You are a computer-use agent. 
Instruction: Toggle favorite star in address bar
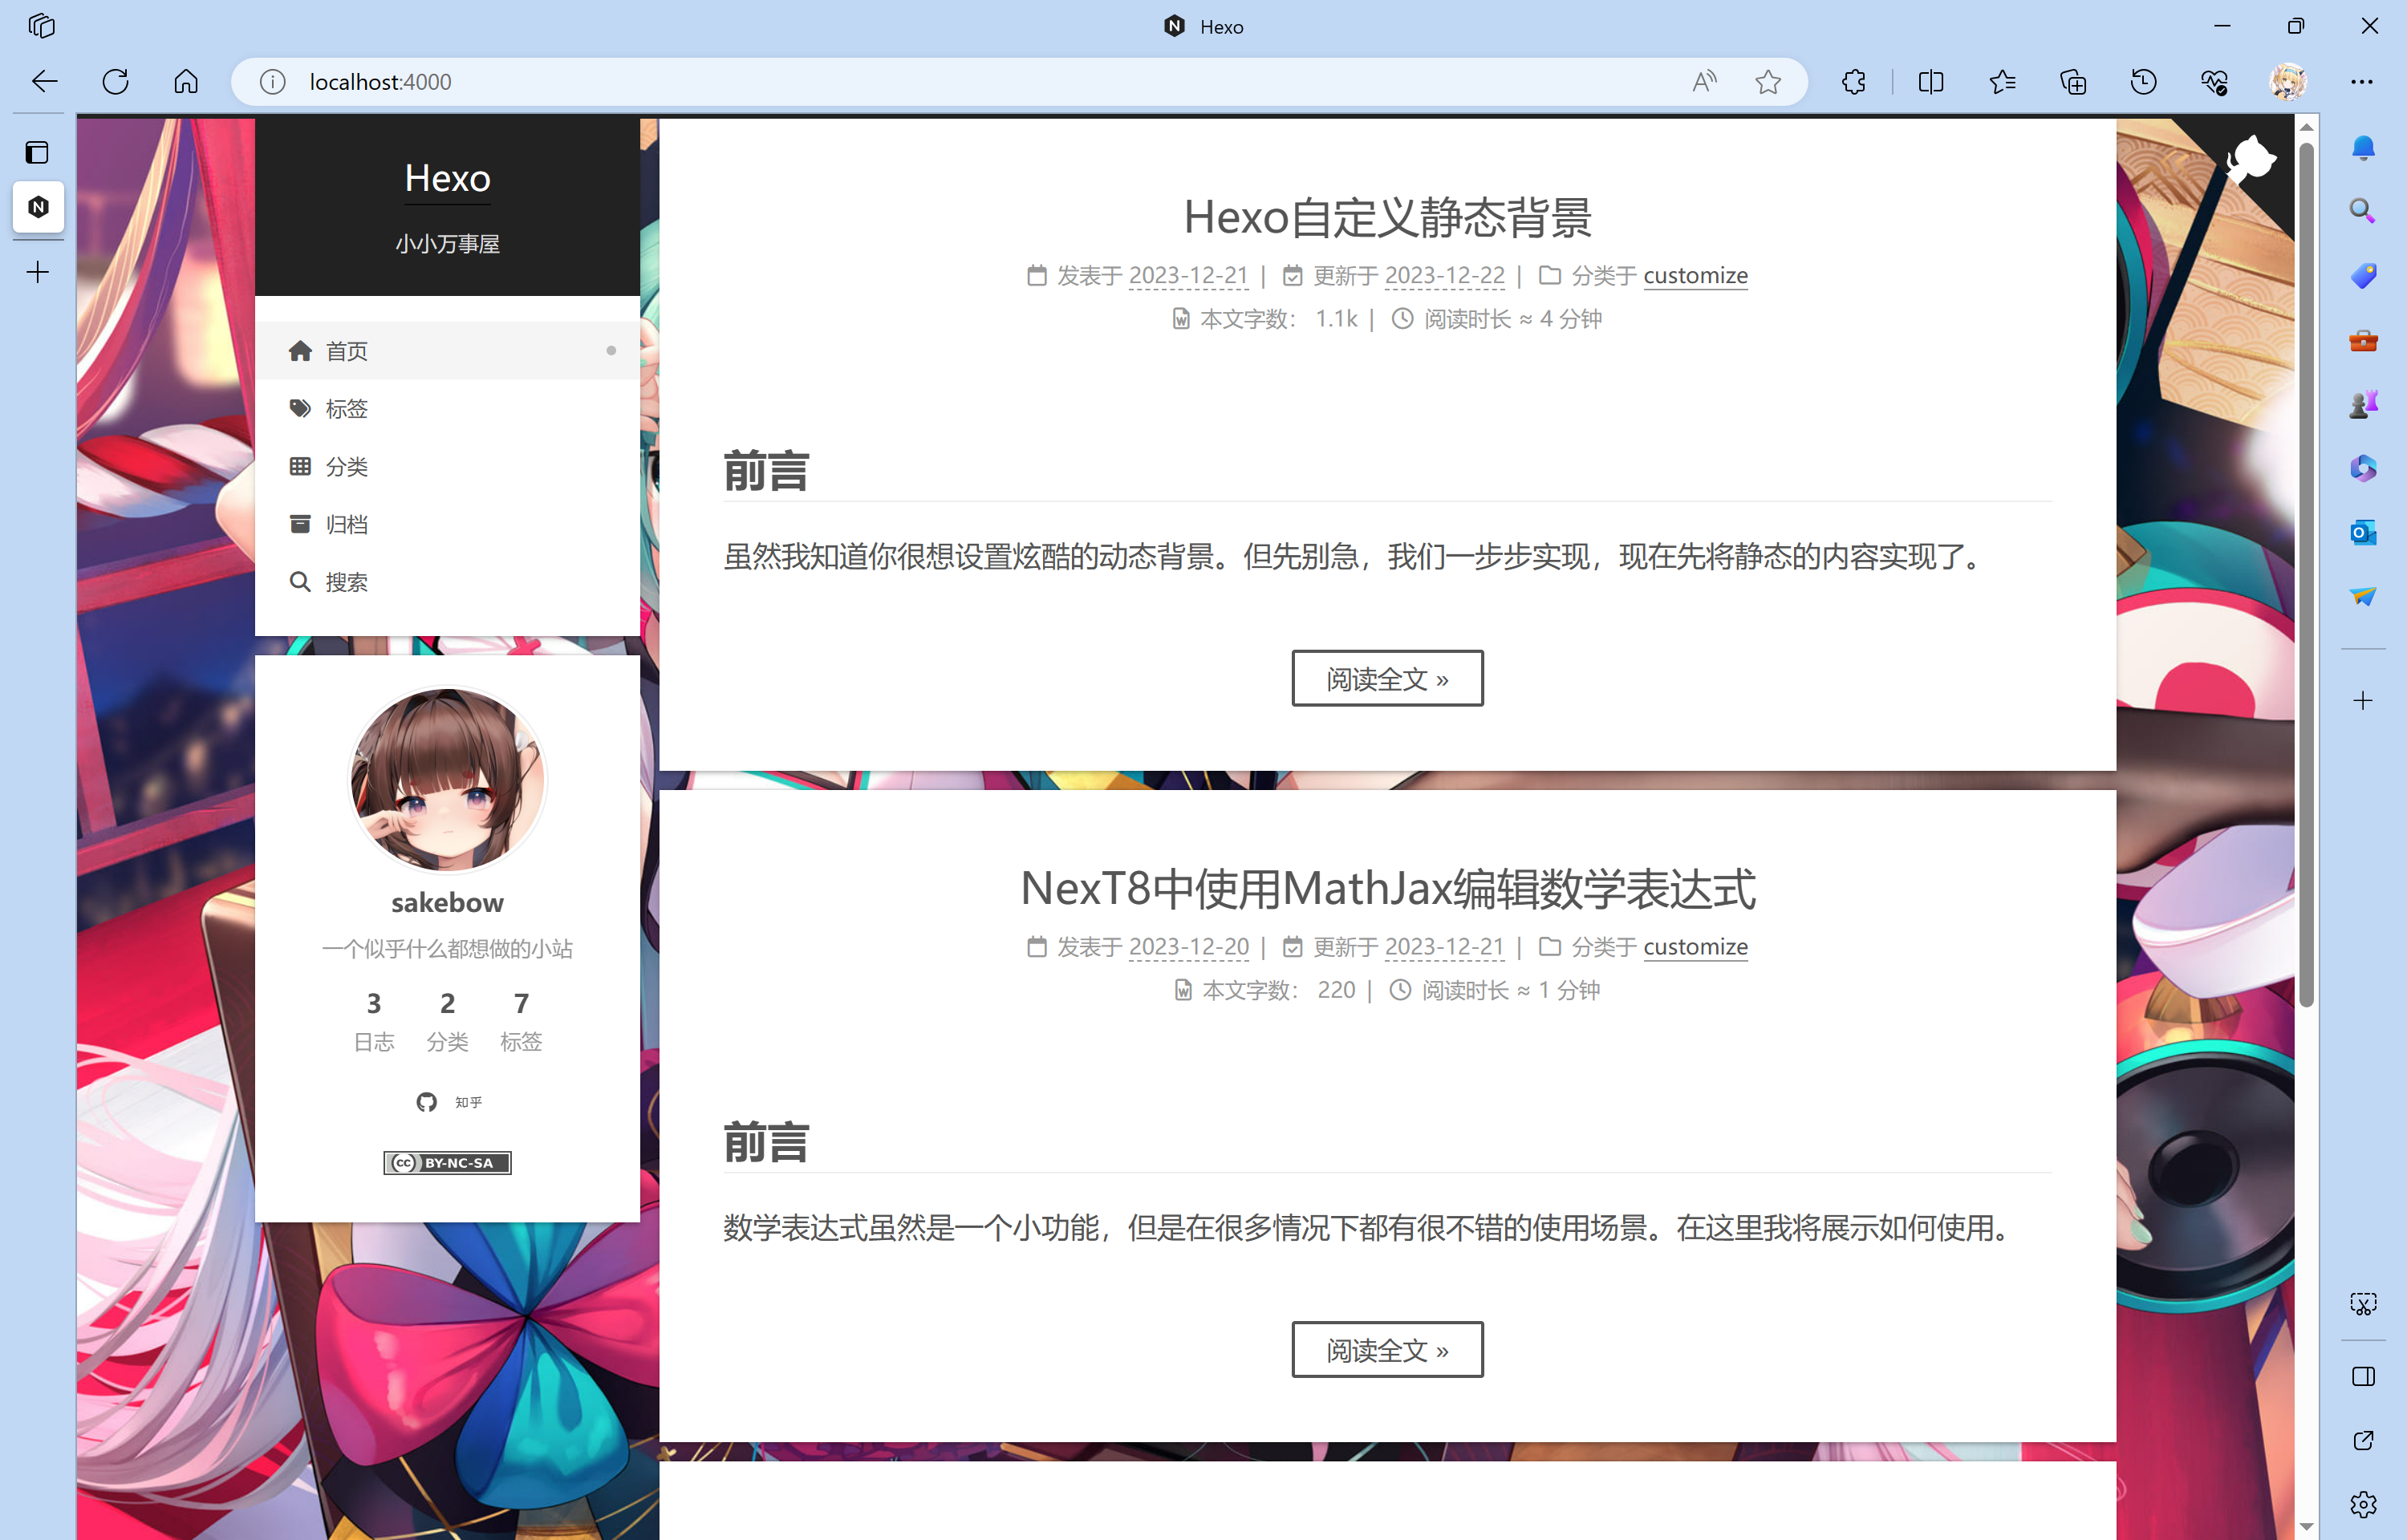point(1768,82)
